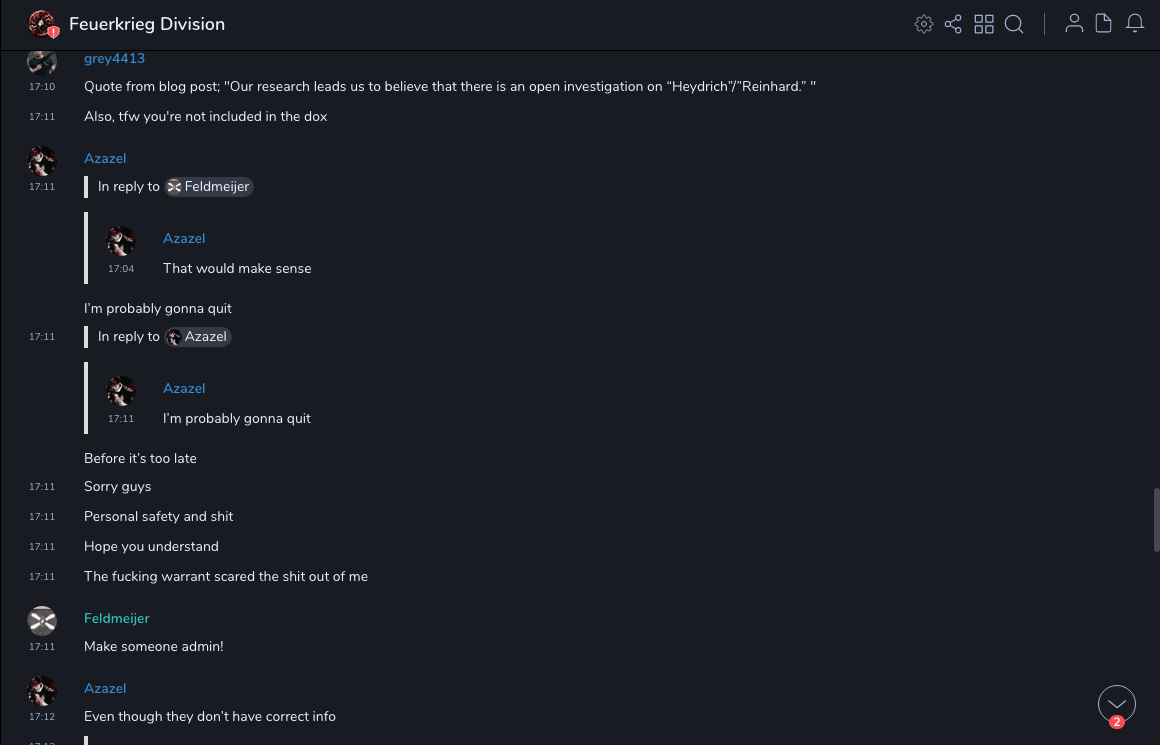Click the unread badge showing 2
Viewport: 1160px width, 745px height.
(1117, 722)
